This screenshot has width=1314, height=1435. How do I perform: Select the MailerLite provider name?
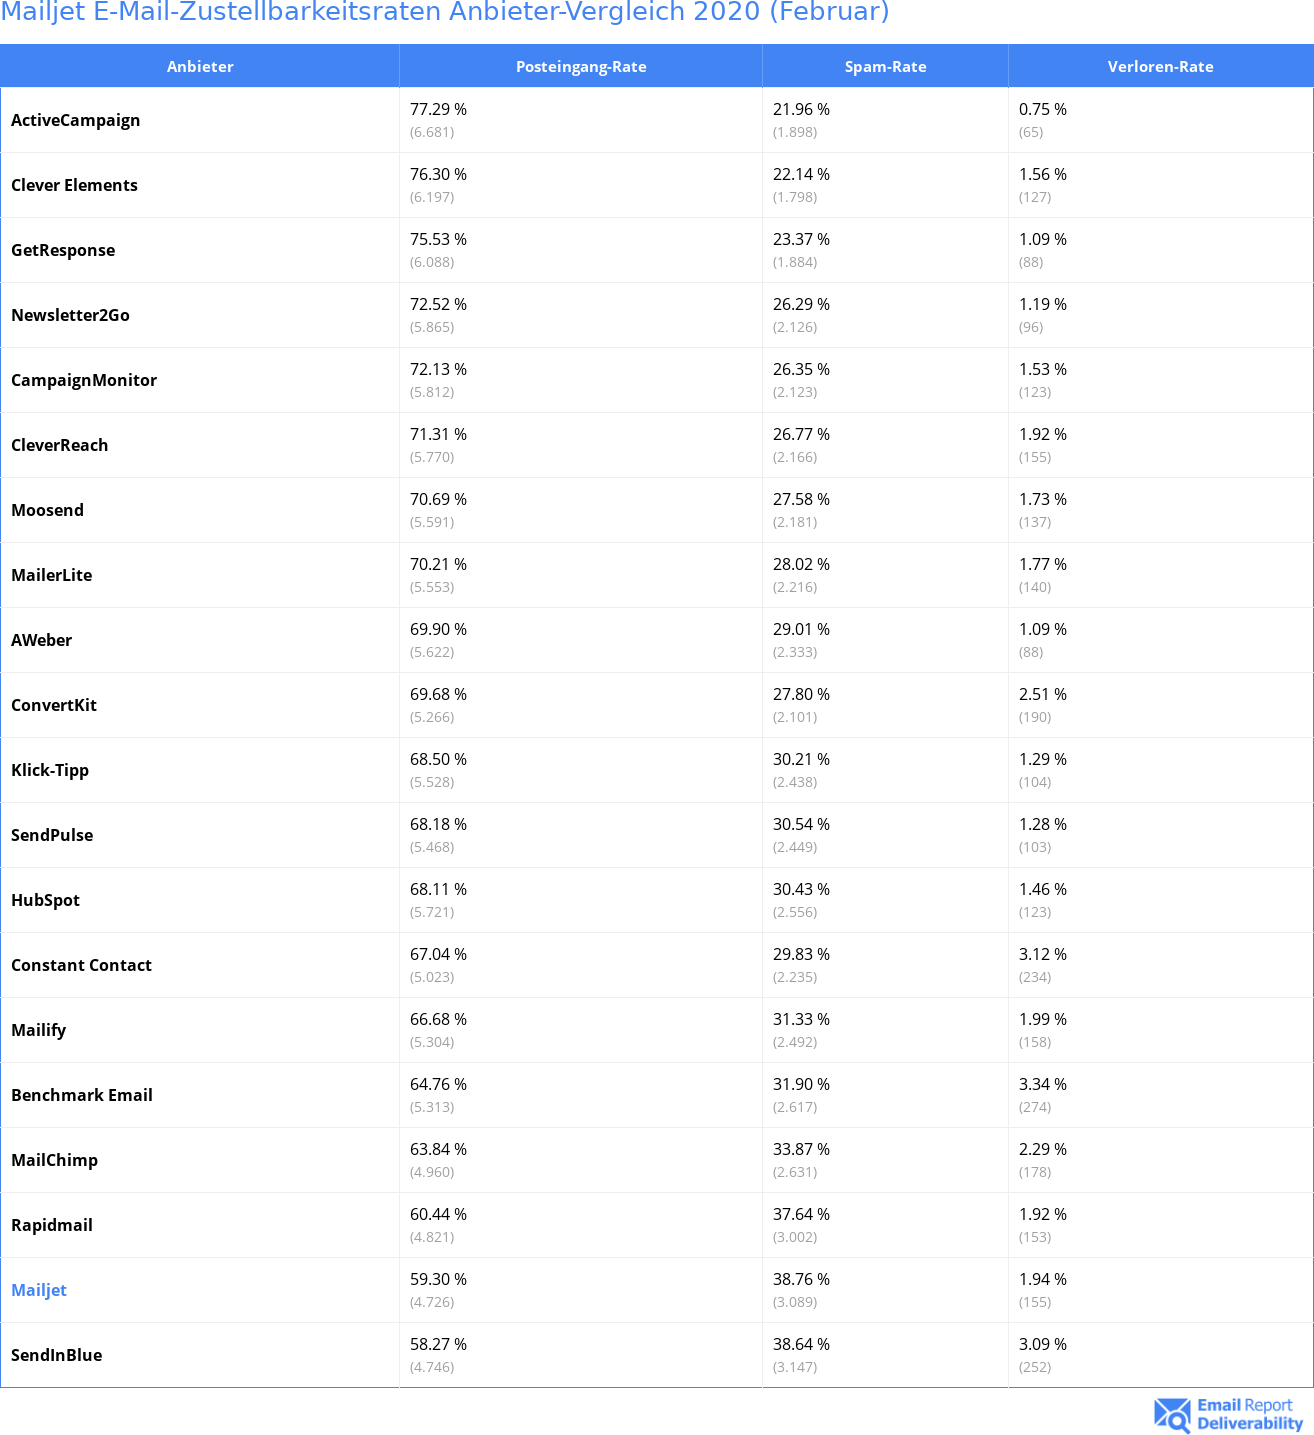(51, 575)
